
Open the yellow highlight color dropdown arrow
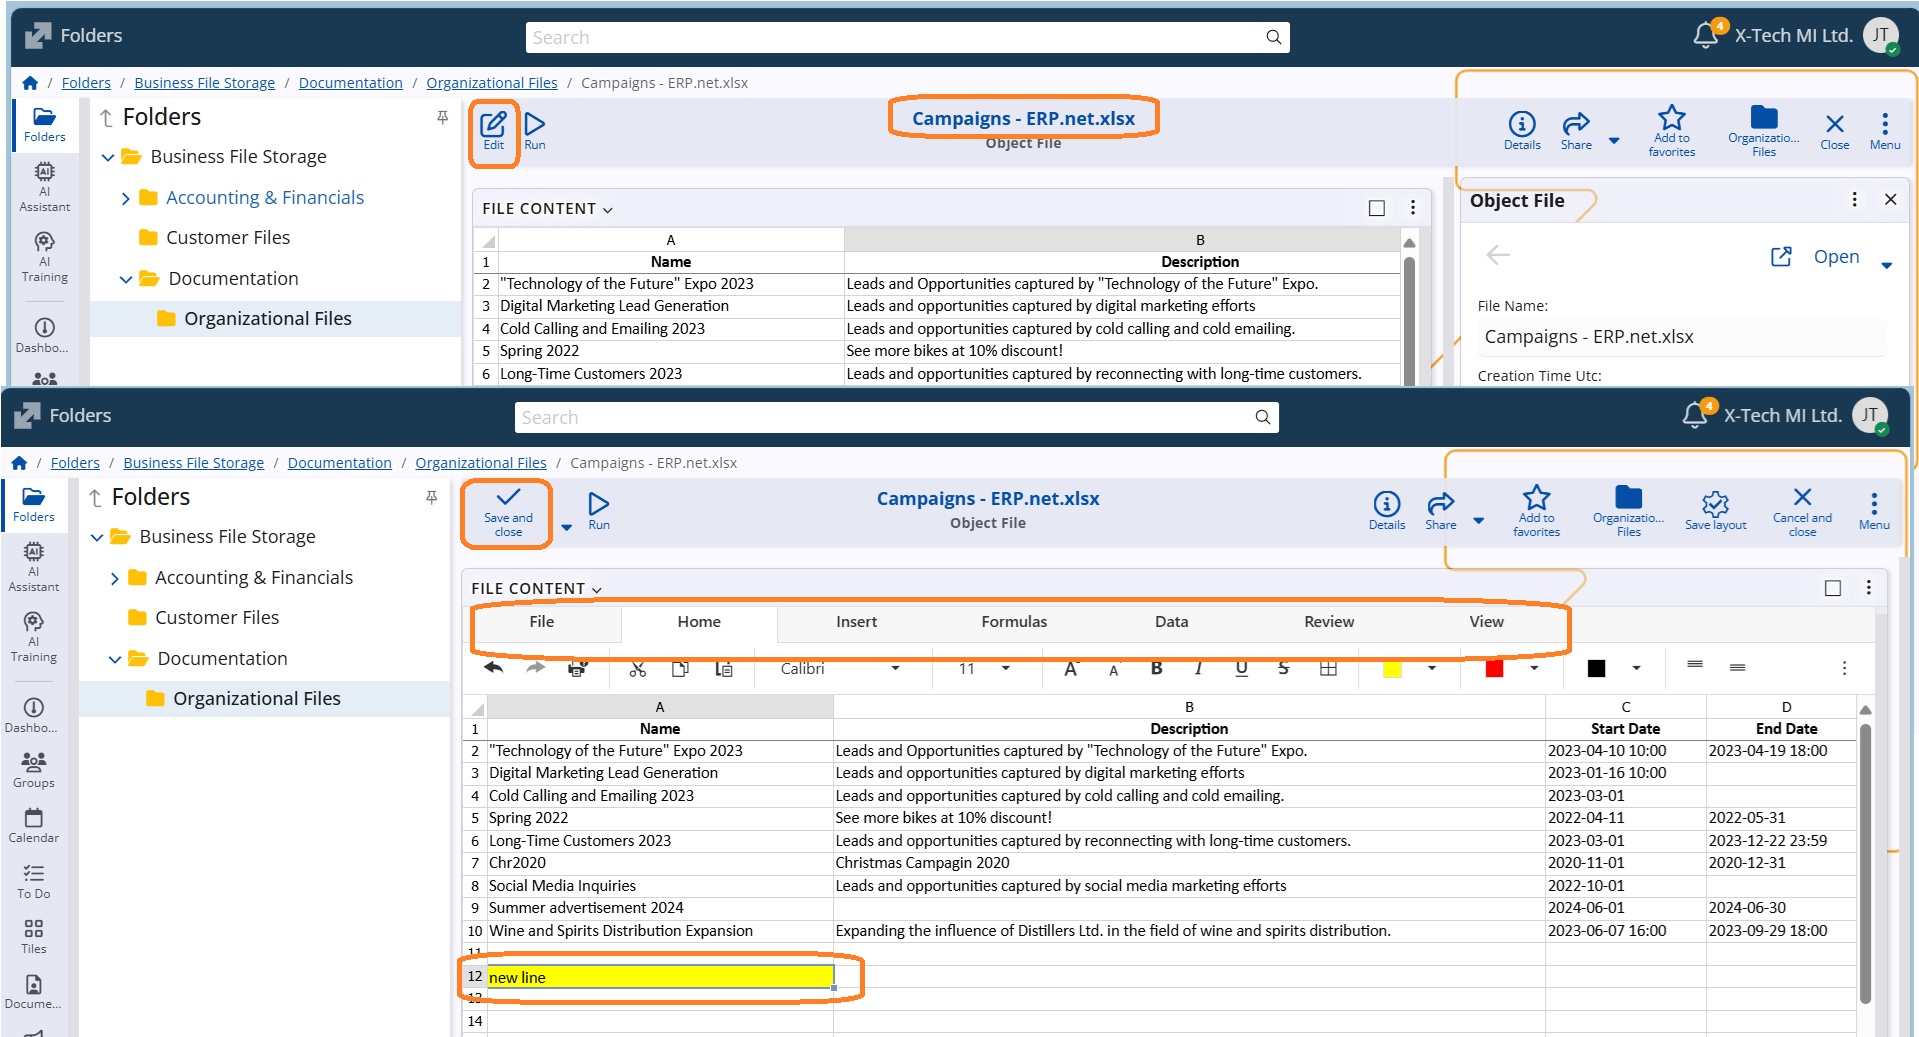[1432, 668]
